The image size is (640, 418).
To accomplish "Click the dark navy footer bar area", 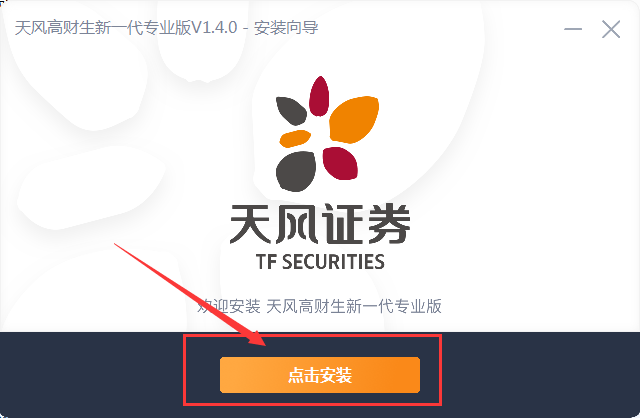I will coord(320,375).
